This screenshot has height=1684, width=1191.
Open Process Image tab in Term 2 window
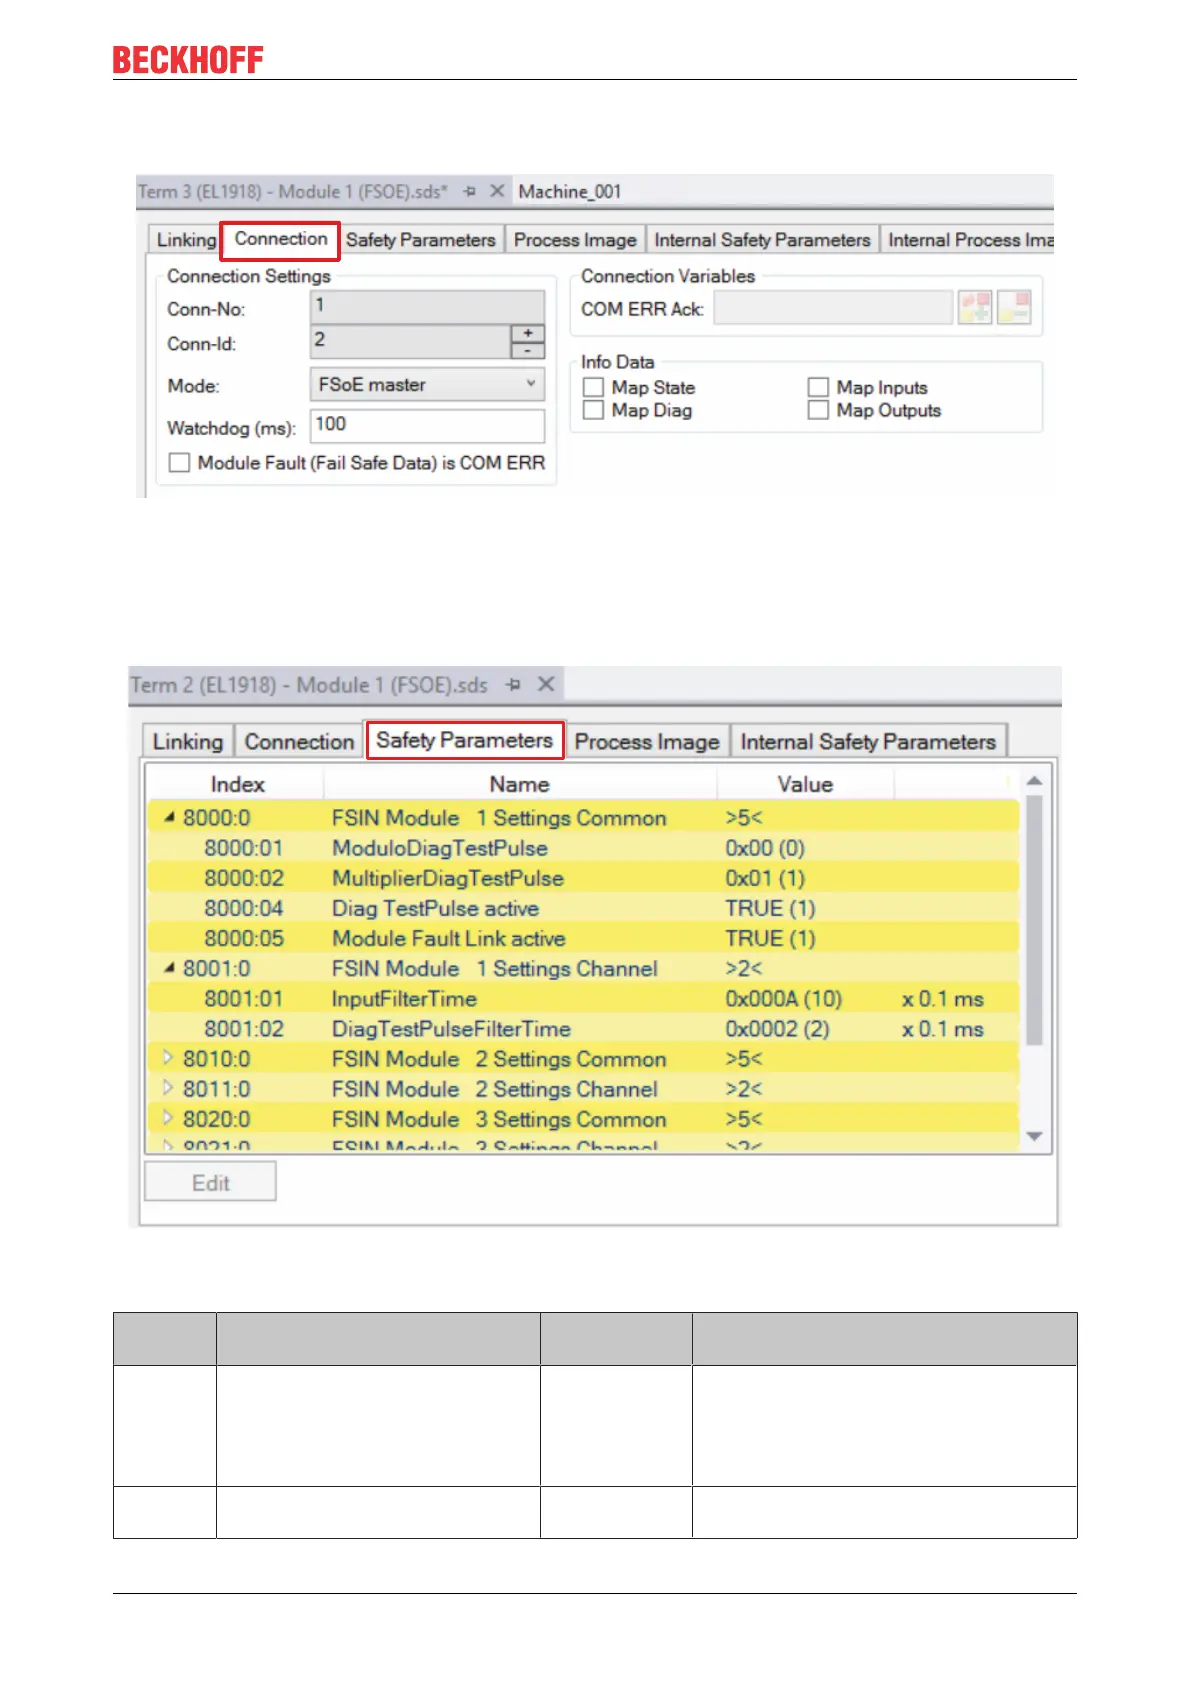(x=647, y=742)
